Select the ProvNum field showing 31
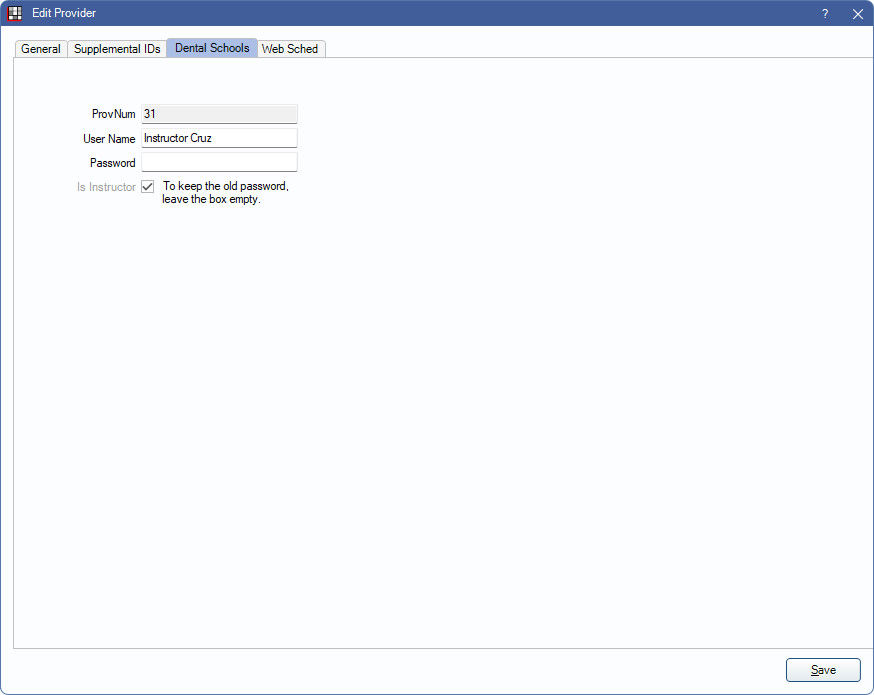874x695 pixels. pyautogui.click(x=219, y=114)
